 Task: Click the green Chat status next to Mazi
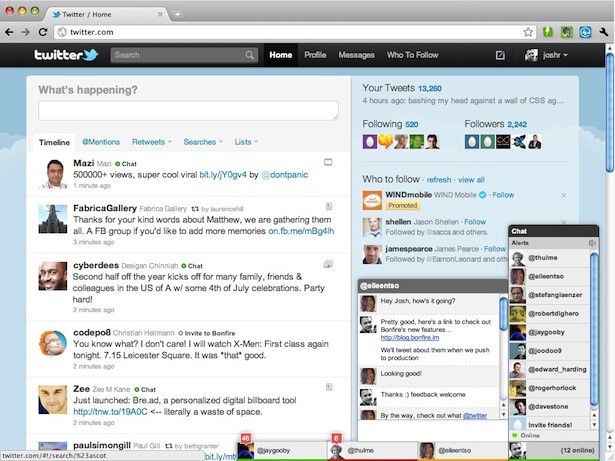tap(126, 164)
